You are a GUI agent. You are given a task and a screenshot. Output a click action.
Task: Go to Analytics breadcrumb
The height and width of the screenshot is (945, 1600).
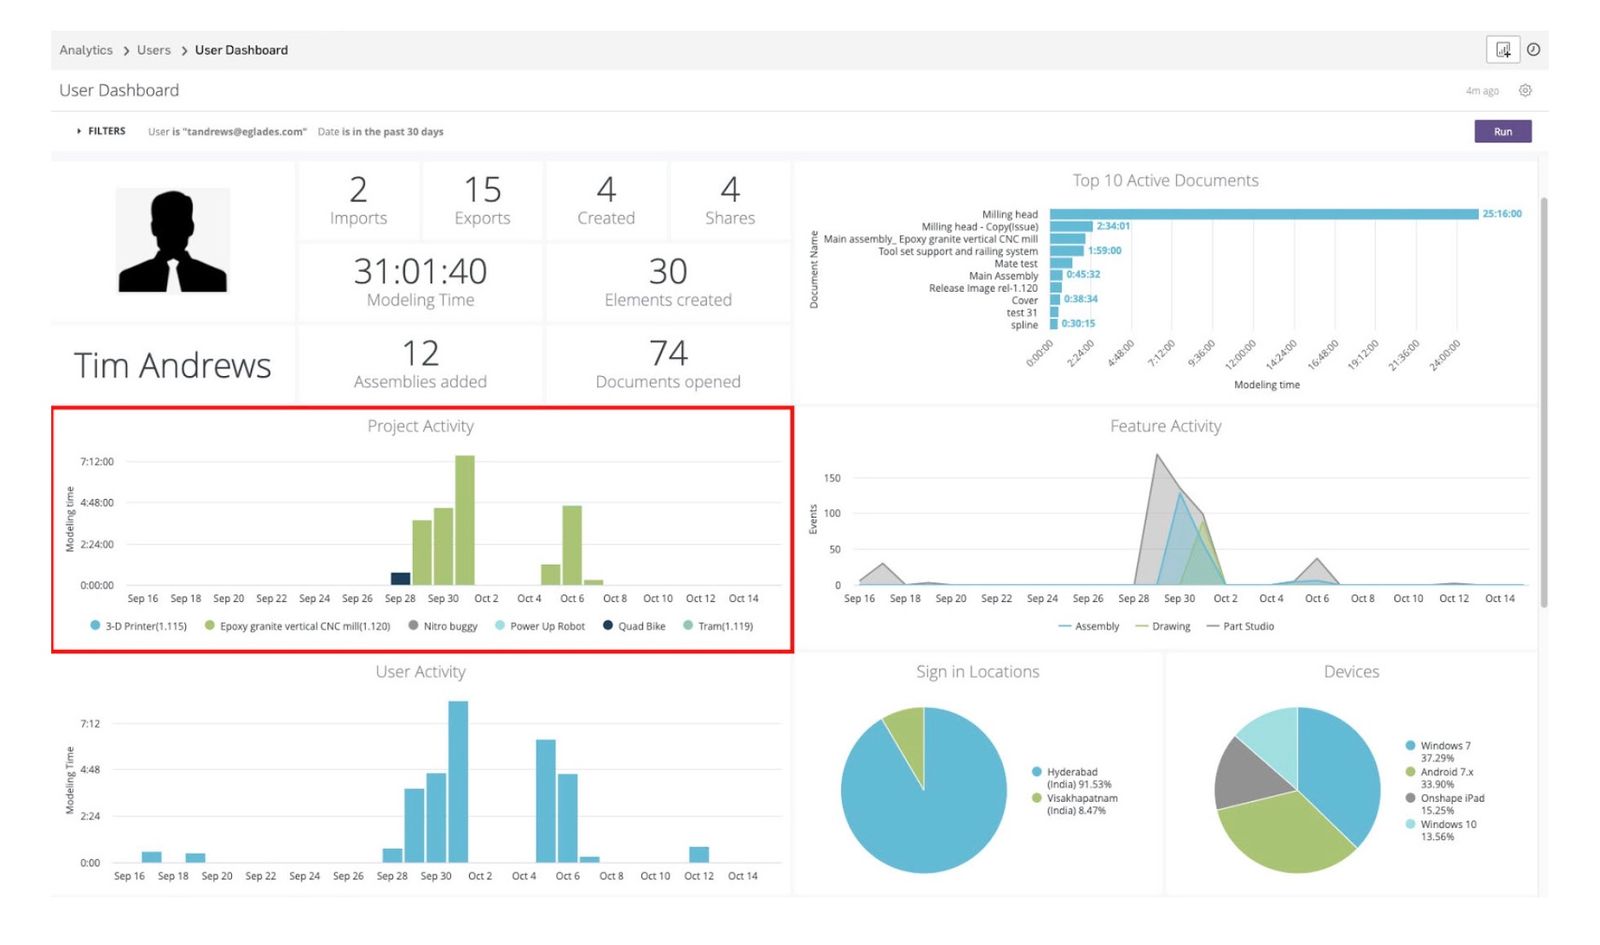click(86, 50)
